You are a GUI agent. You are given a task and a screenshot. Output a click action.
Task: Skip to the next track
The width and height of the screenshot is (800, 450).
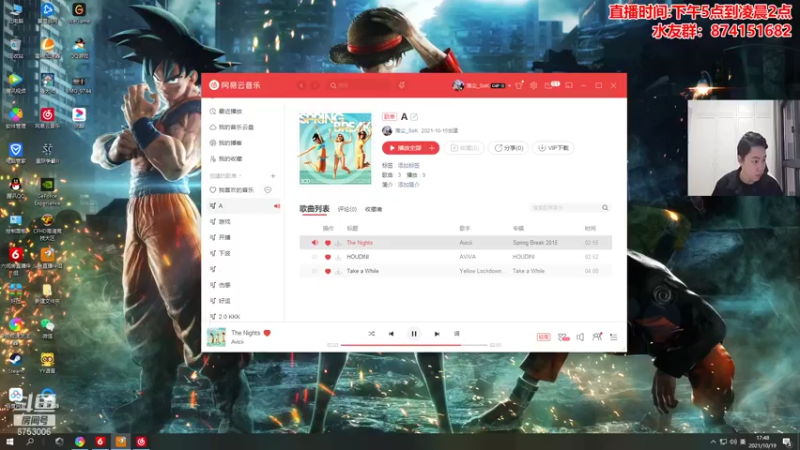pos(437,334)
